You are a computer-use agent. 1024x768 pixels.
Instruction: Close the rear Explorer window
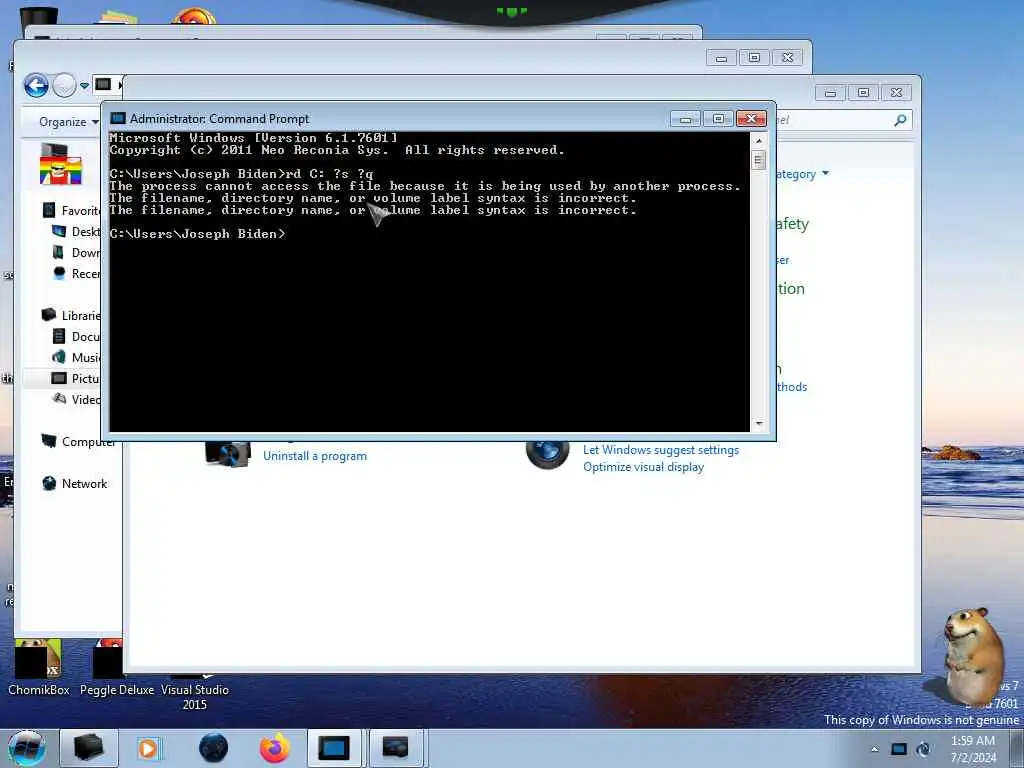pos(788,57)
